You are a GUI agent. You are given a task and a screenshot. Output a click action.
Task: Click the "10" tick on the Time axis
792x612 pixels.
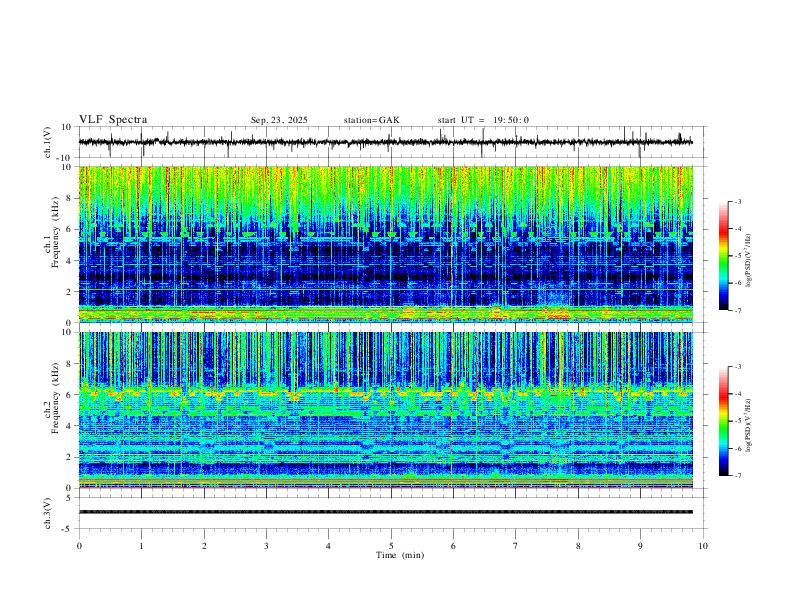pos(703,546)
